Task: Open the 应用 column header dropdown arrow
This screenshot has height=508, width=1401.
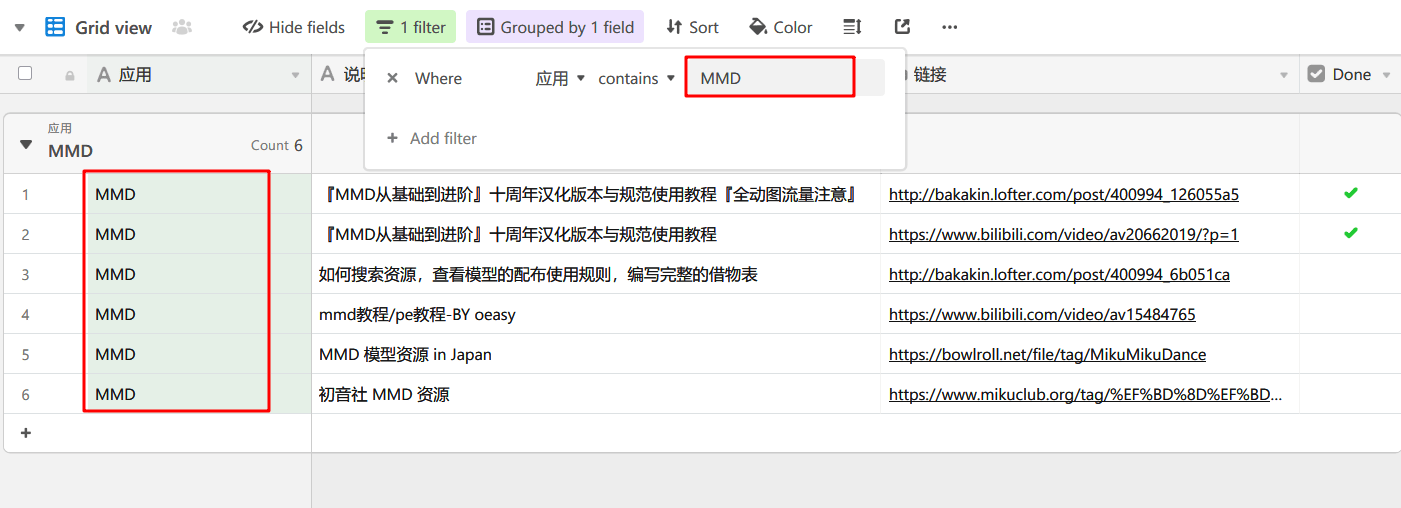Action: point(295,75)
